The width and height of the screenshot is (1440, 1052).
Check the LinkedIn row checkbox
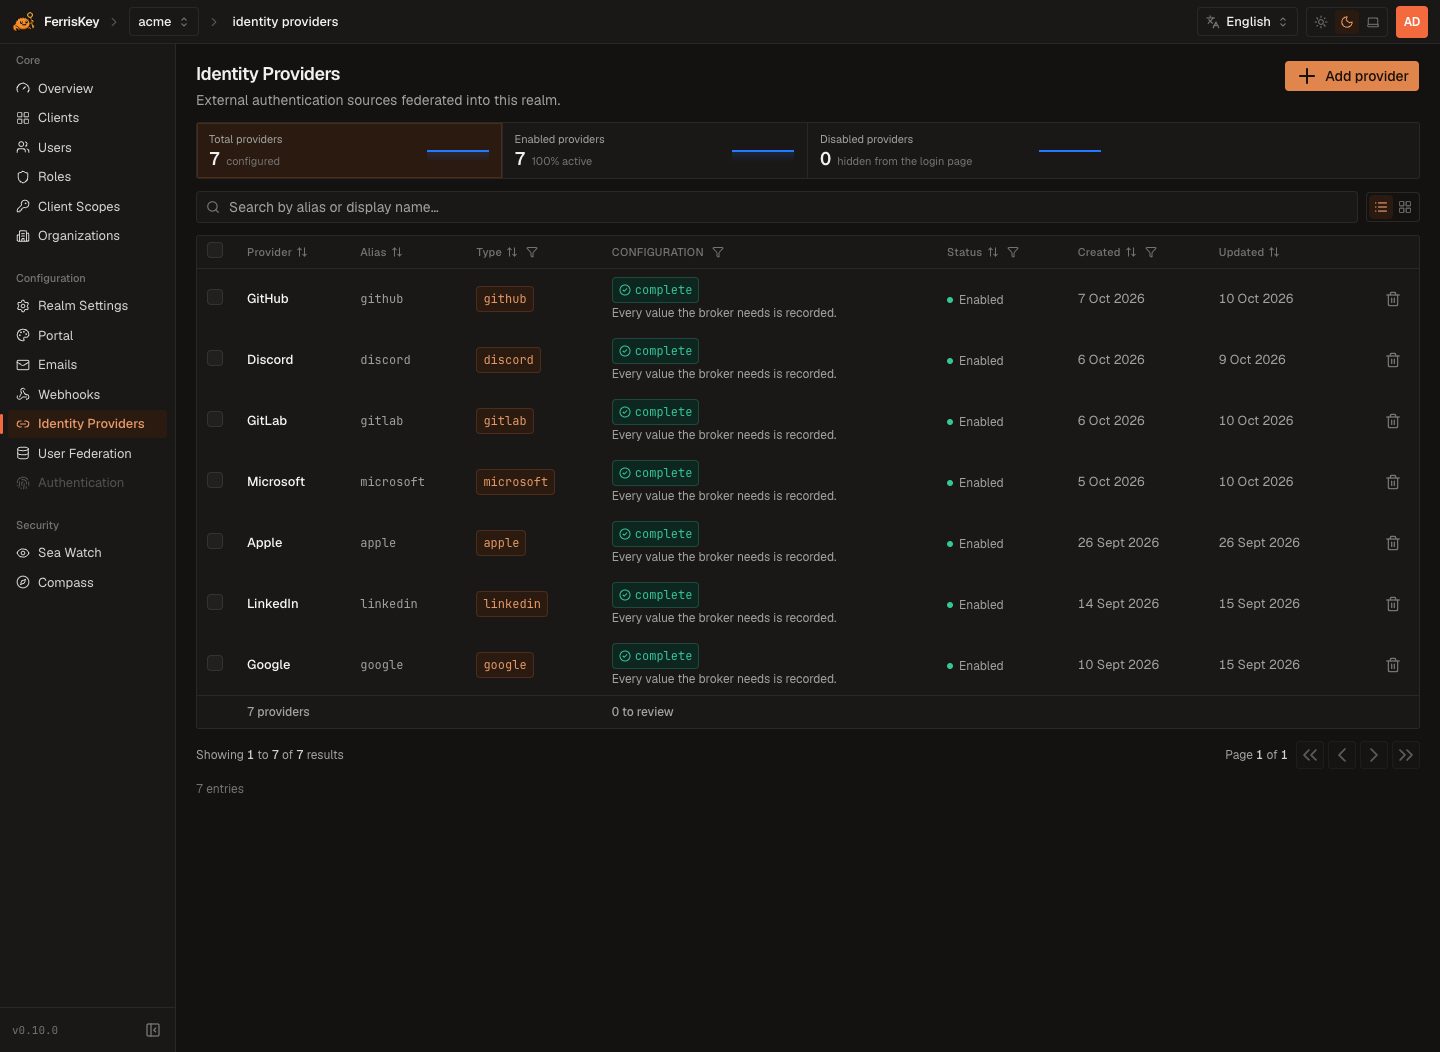pos(215,602)
